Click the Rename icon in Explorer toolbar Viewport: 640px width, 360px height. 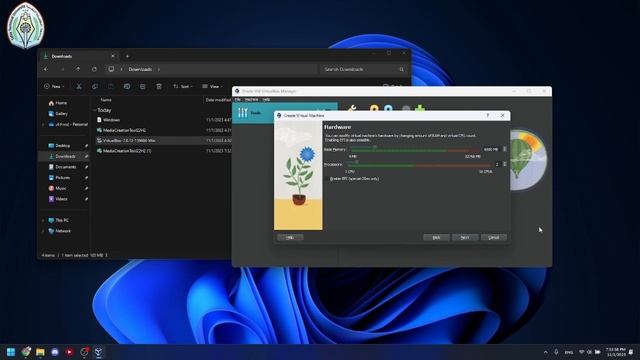(x=127, y=87)
